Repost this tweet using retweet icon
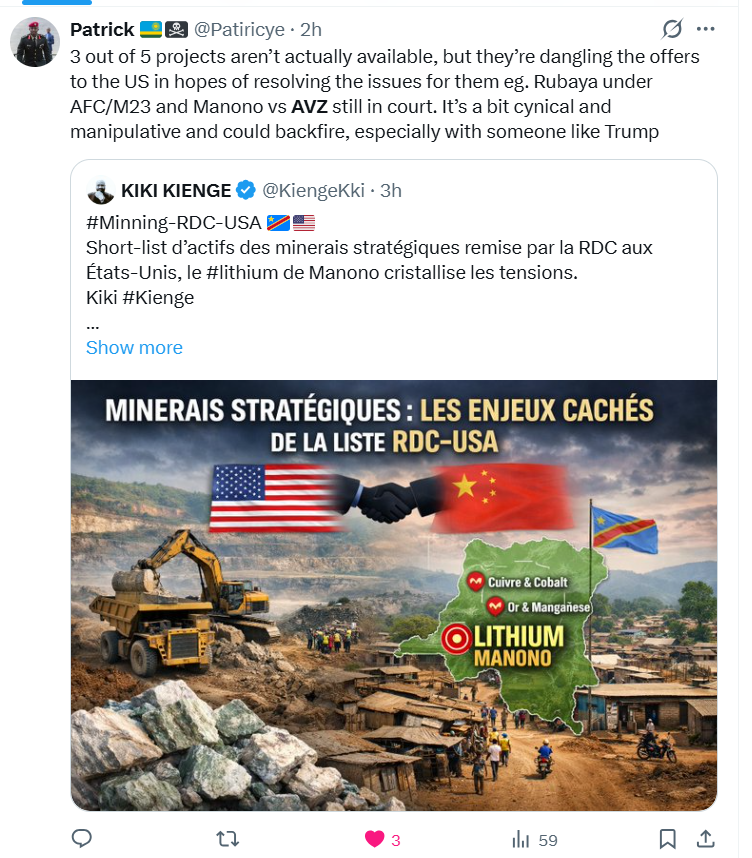The image size is (752, 858). click(x=227, y=839)
